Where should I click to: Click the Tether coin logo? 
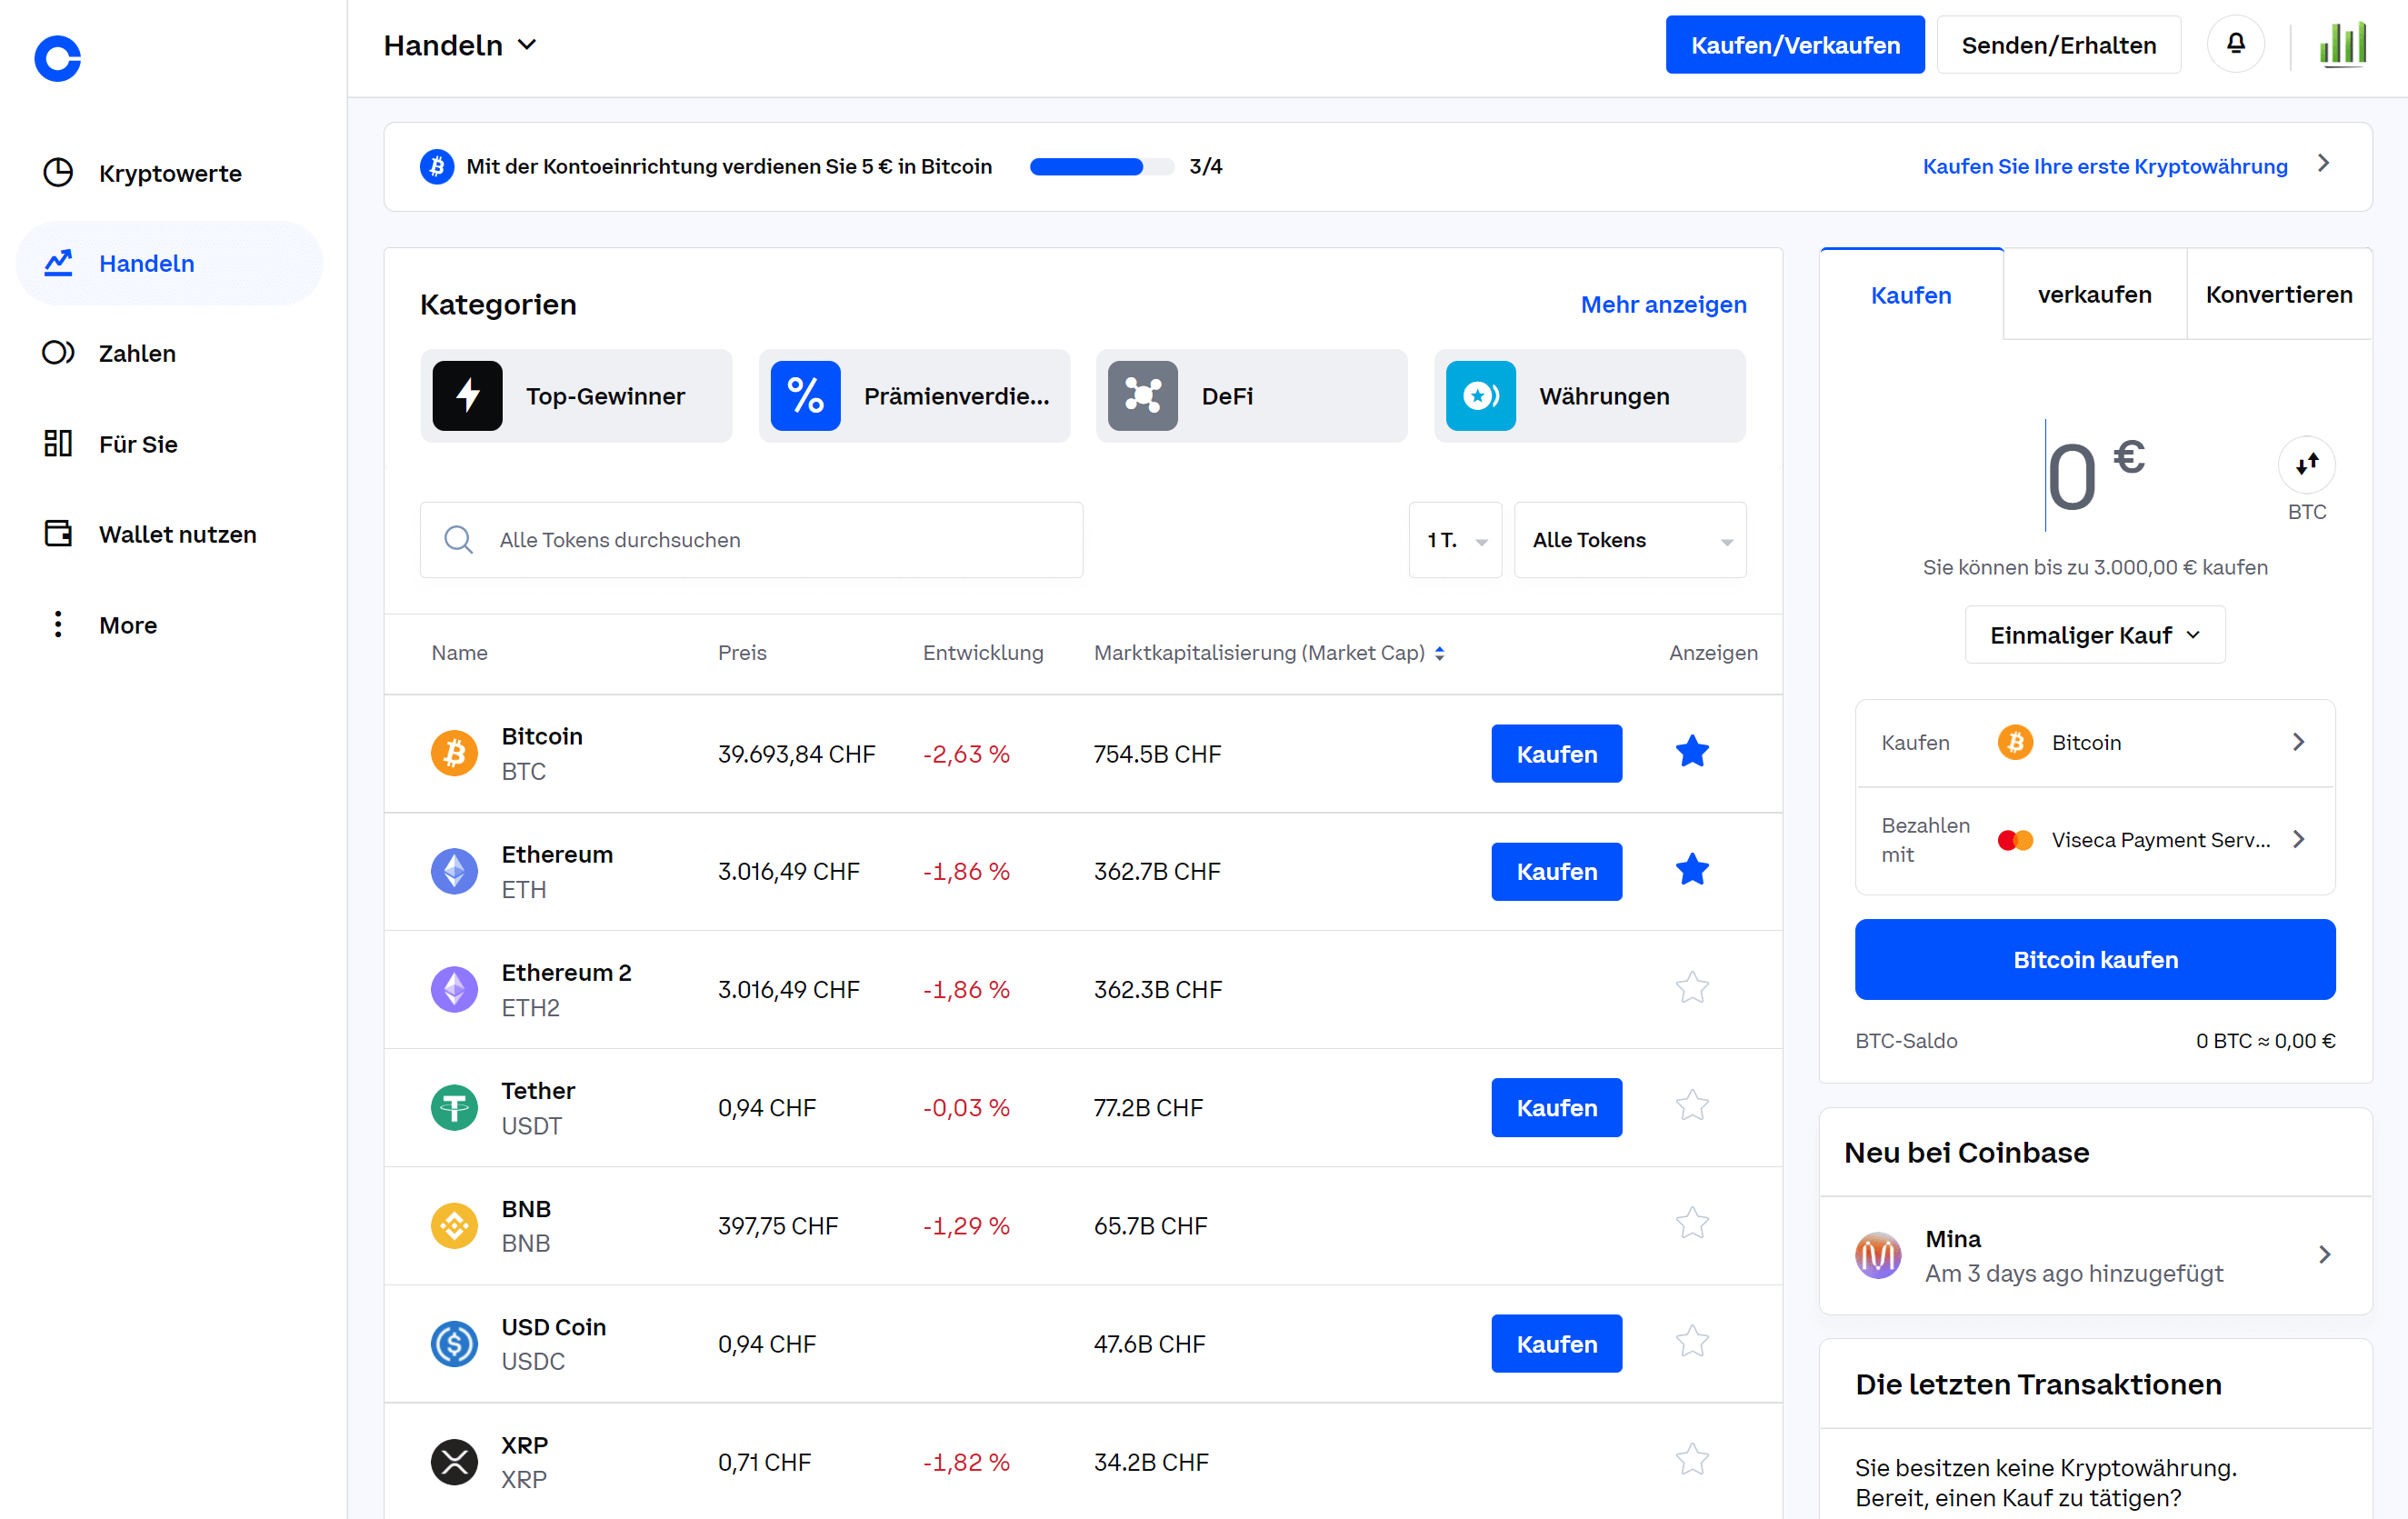point(454,1107)
